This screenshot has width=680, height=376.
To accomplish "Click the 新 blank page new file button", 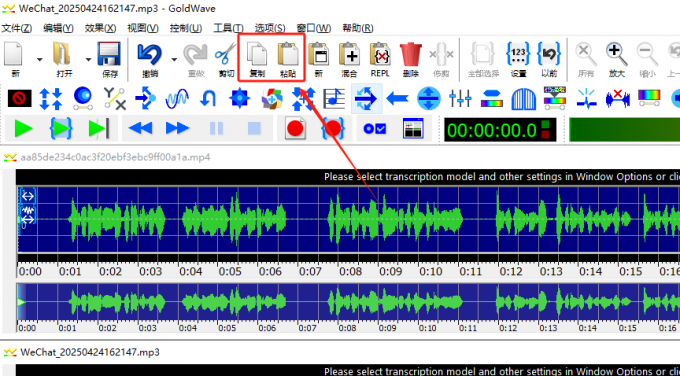I will pos(14,54).
